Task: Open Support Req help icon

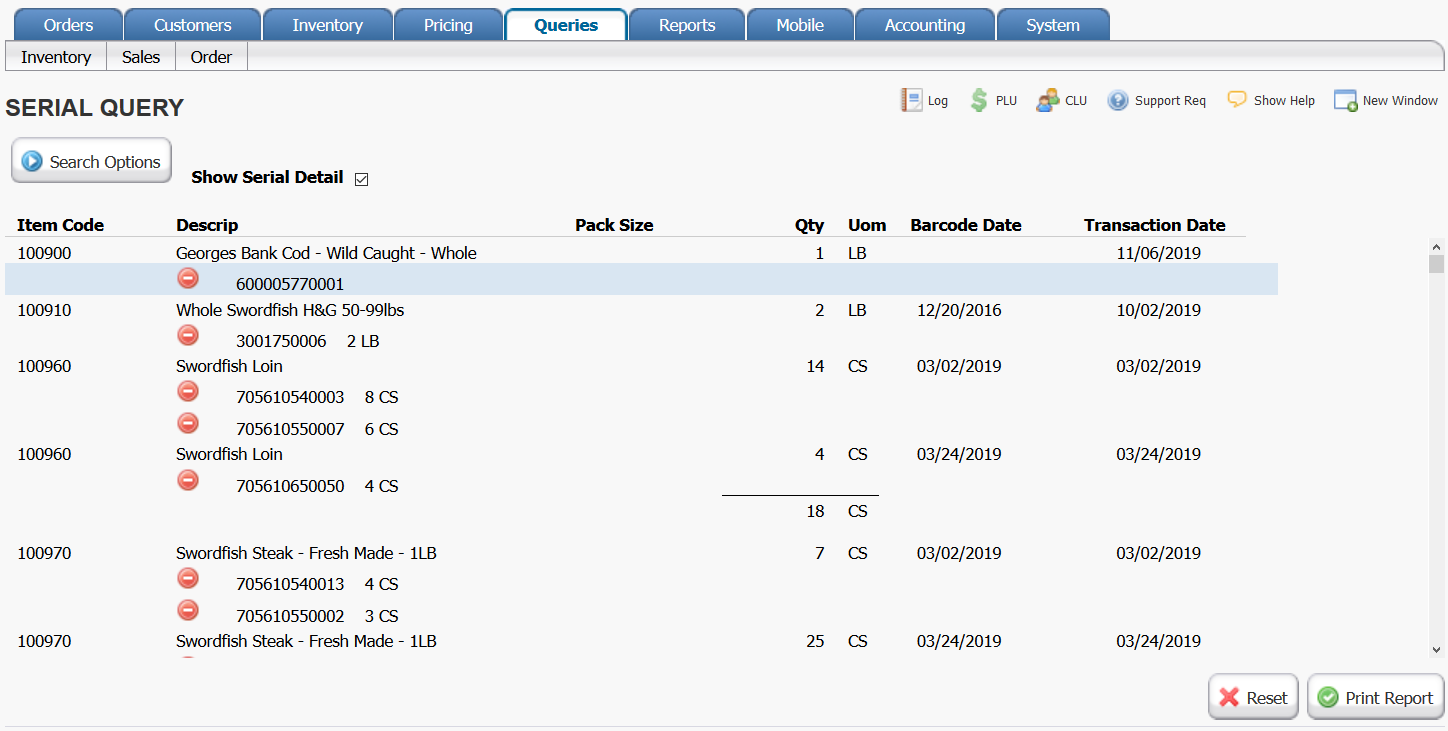Action: 1117,100
